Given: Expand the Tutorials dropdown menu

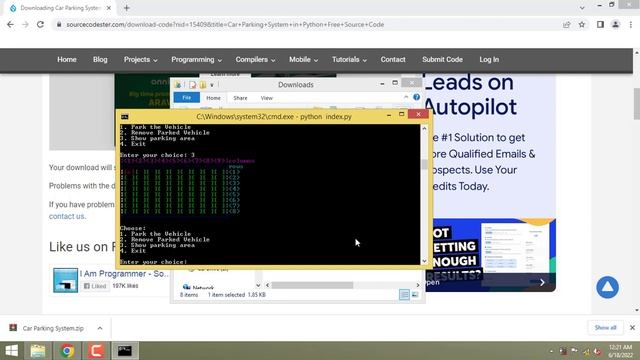Looking at the screenshot, I should coord(349,60).
